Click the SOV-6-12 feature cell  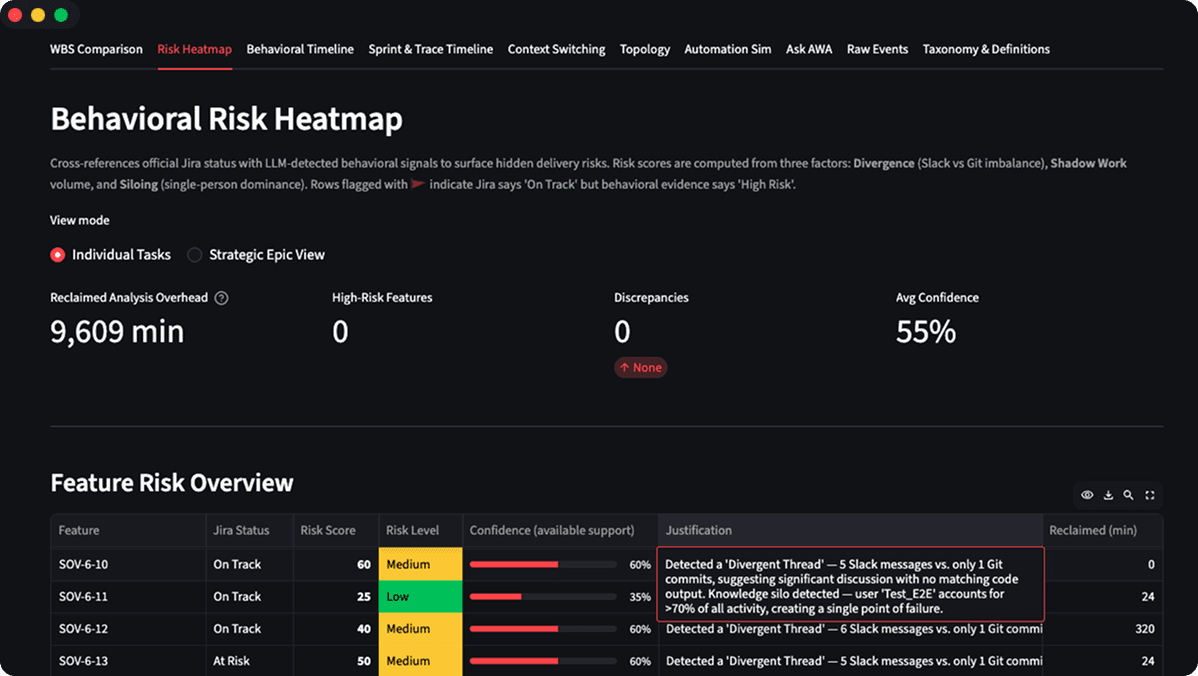tap(128, 629)
